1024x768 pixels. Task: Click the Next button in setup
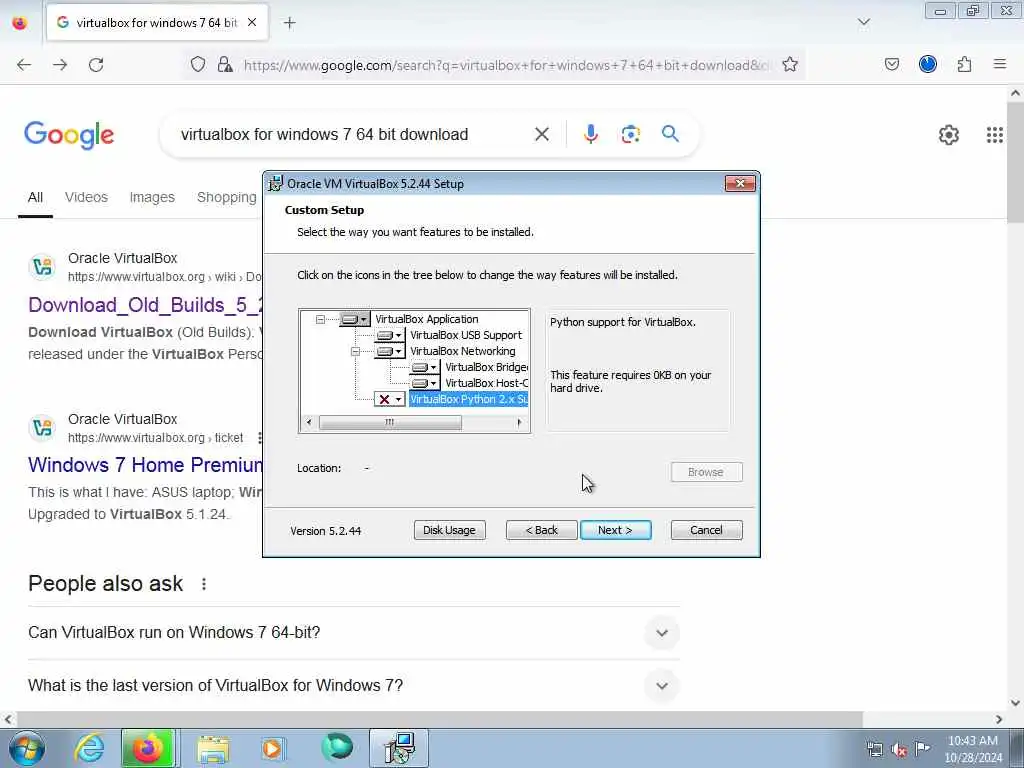(x=615, y=530)
